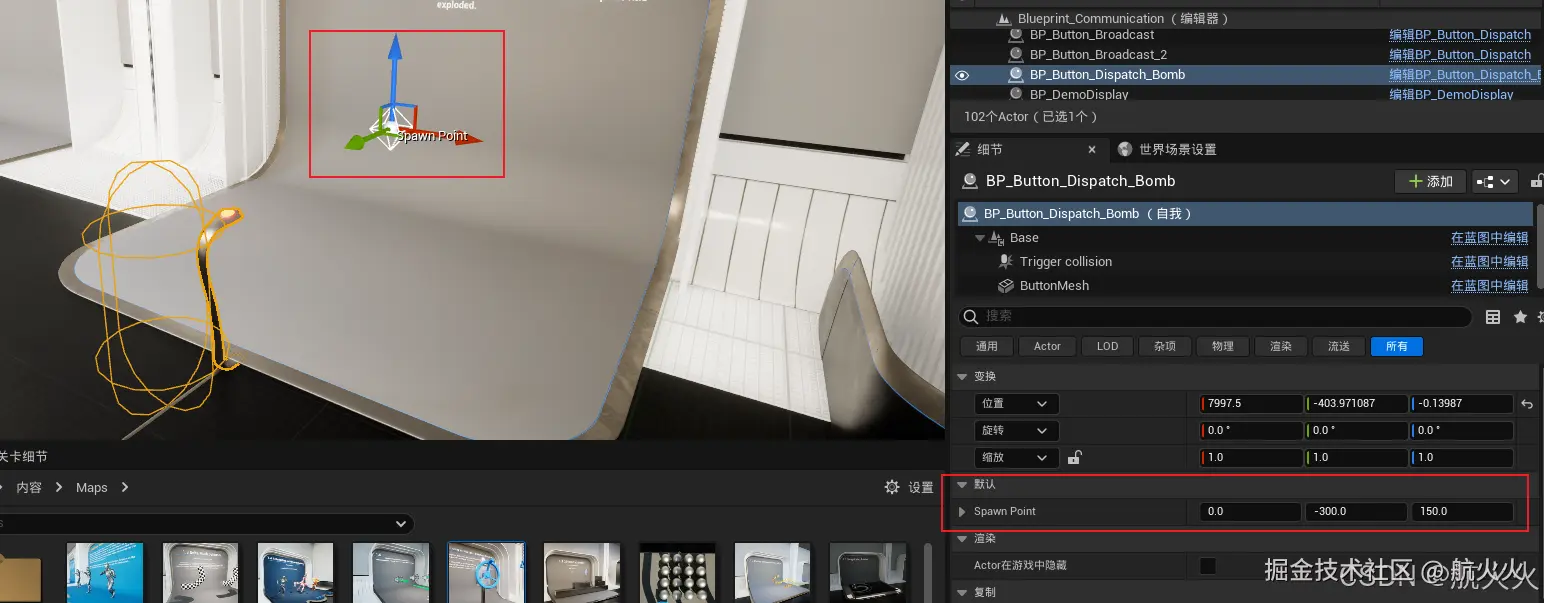Open the 缩放 scale type dropdown
1544x603 pixels.
coord(1017,458)
